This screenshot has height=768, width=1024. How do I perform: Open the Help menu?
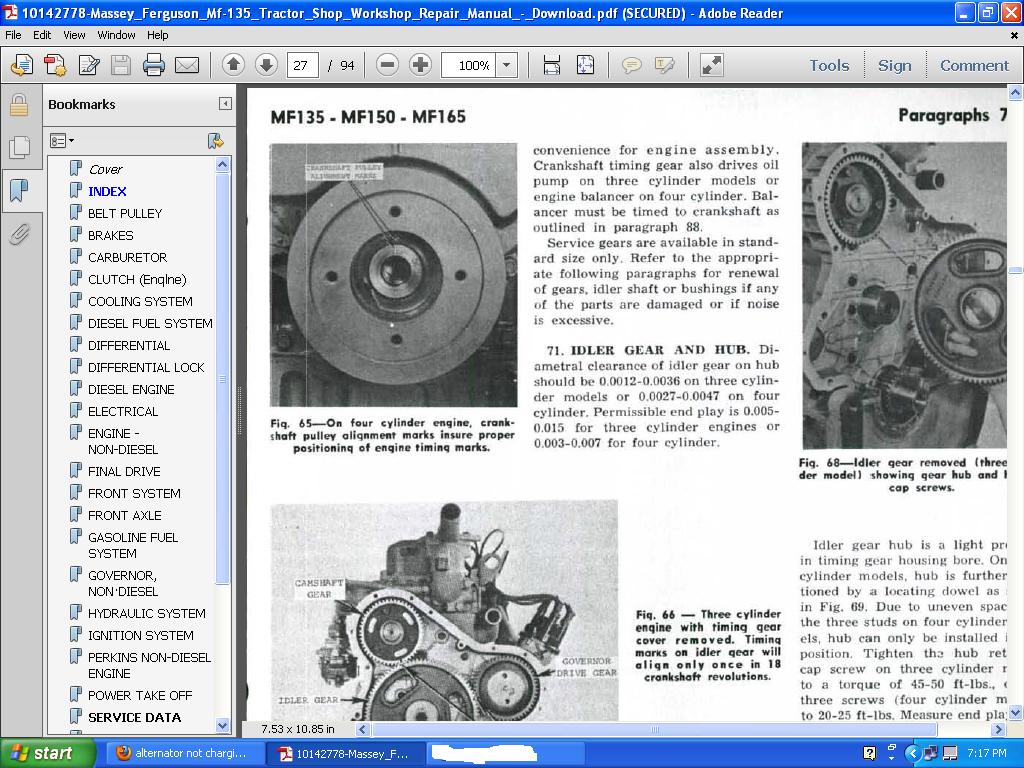157,35
